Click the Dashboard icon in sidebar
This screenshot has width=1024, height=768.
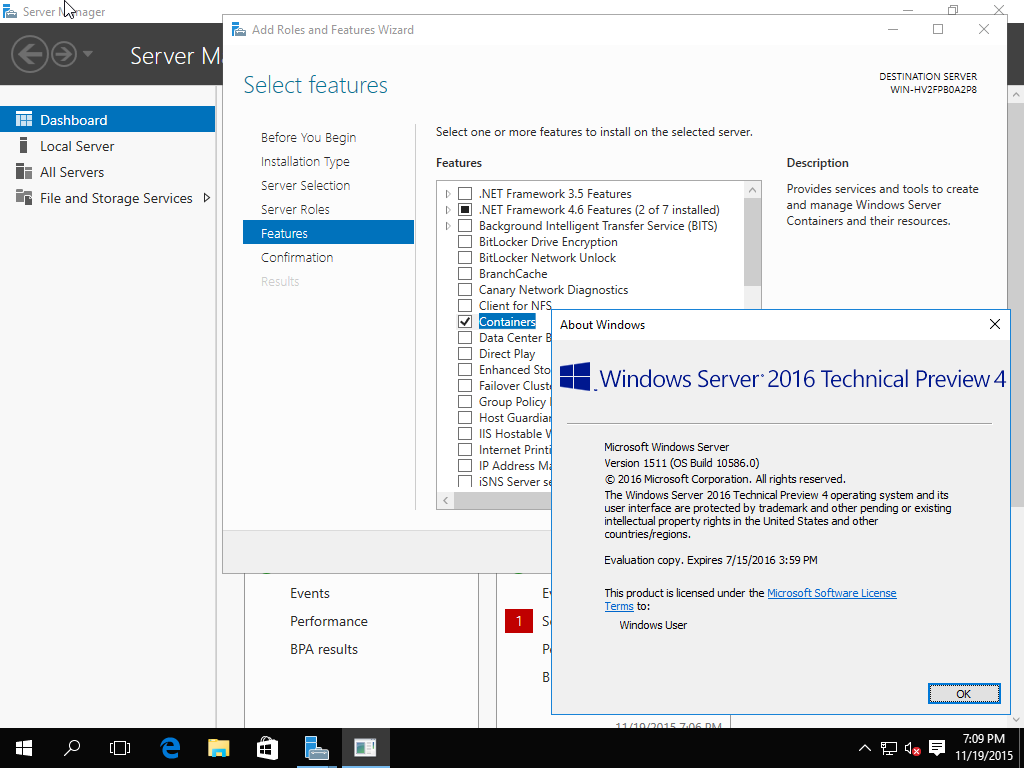click(24, 120)
